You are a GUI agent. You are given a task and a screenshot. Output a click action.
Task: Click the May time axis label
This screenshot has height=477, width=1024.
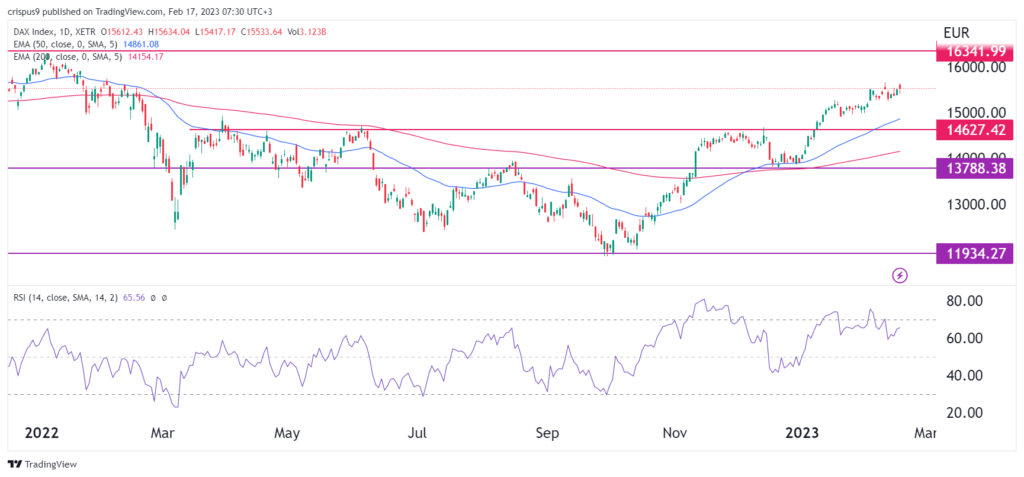click(x=287, y=433)
